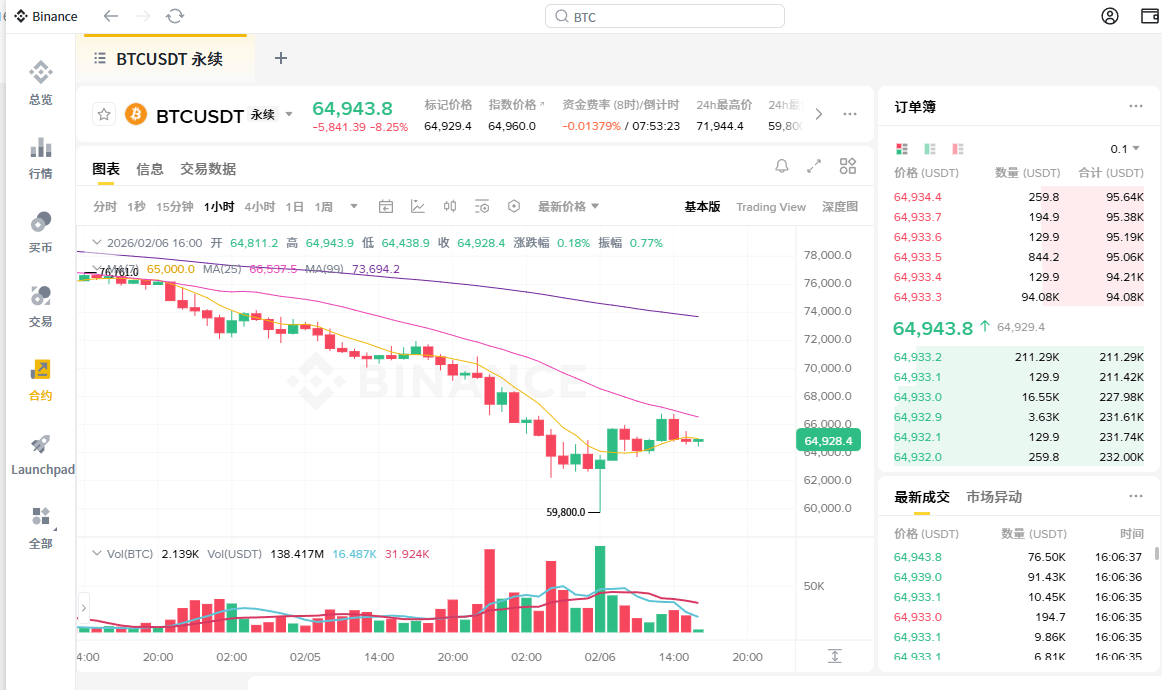Switch to the 信息 info tab
Screen dimensions: 1162x690
pyautogui.click(x=150, y=169)
